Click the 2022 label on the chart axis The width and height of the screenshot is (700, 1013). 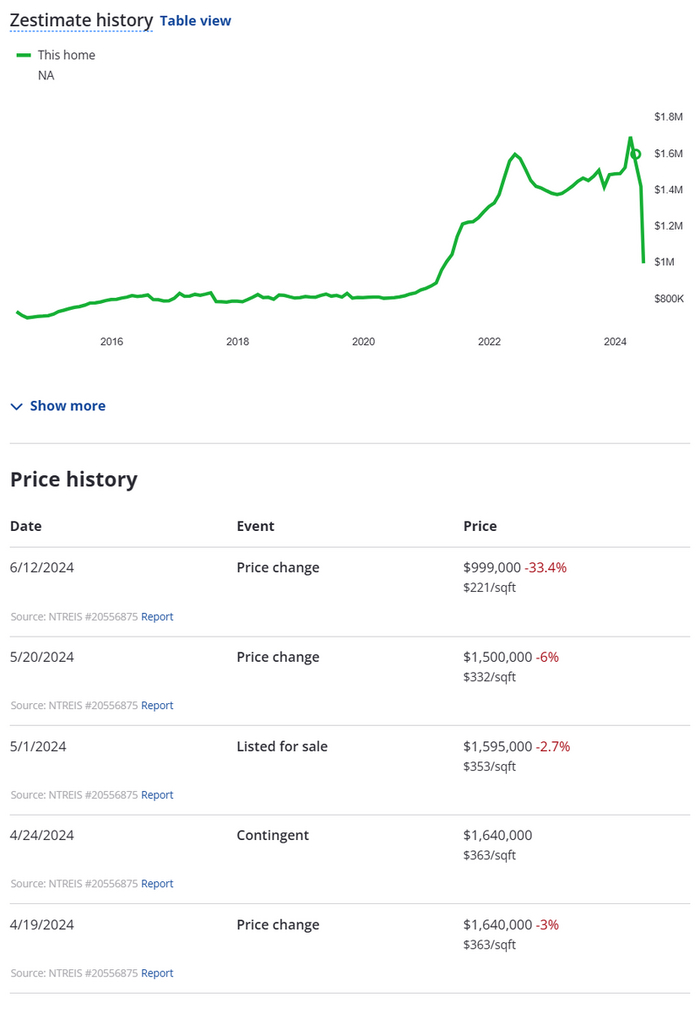point(489,342)
